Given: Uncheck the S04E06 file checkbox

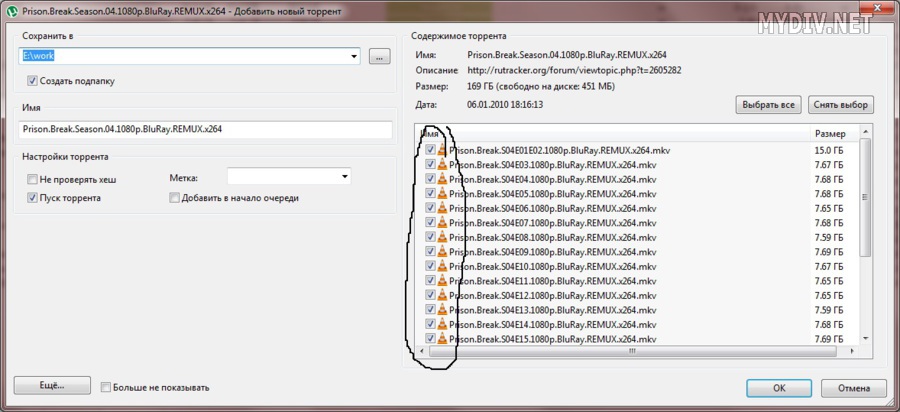Looking at the screenshot, I should click(x=430, y=208).
